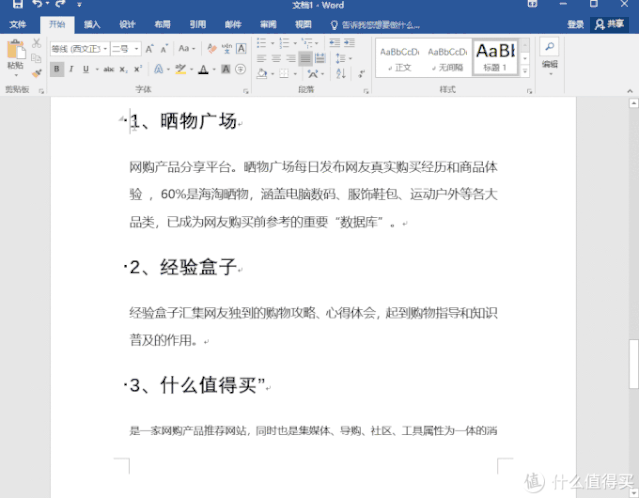Redo the last action
This screenshot has width=639, height=498.
(x=60, y=4)
